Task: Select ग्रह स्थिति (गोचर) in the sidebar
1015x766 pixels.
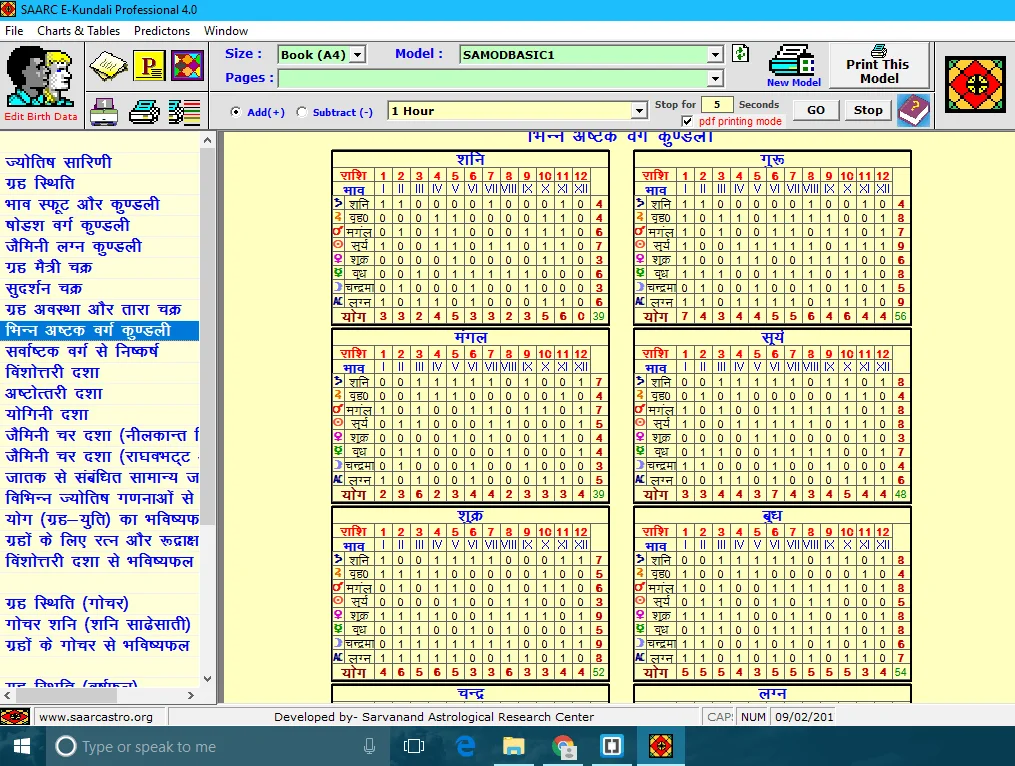Action: tap(67, 603)
